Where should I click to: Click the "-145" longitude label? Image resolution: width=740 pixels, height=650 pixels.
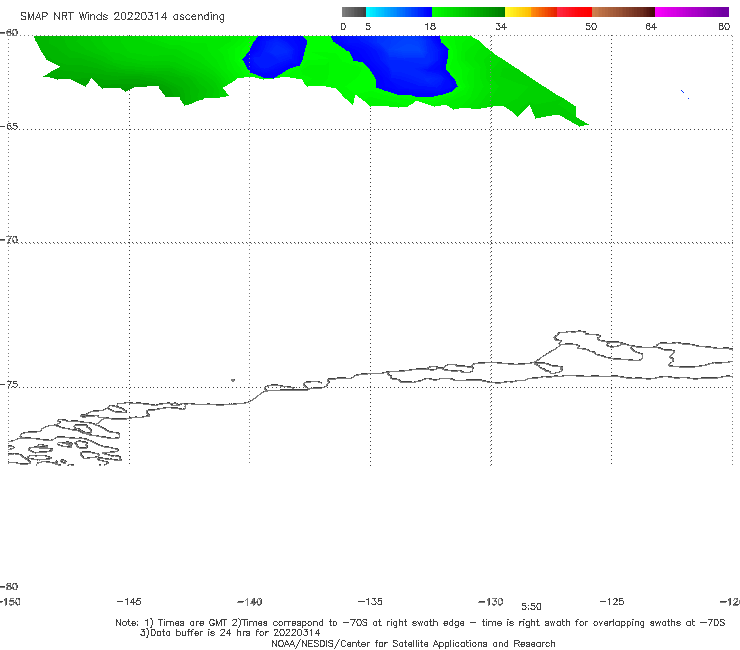click(129, 602)
